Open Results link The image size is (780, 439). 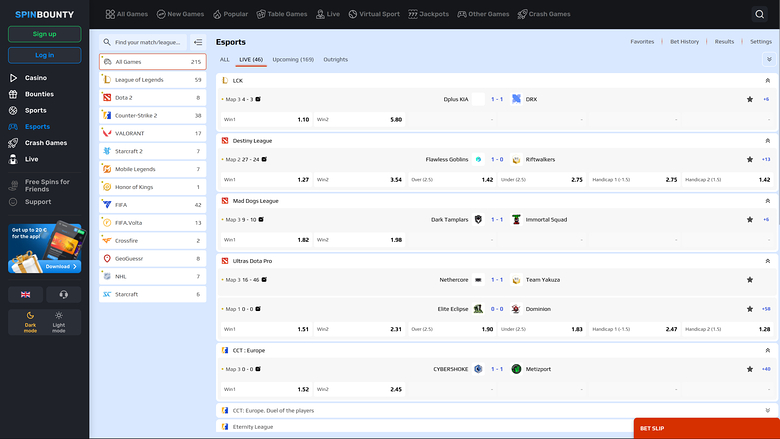click(724, 42)
